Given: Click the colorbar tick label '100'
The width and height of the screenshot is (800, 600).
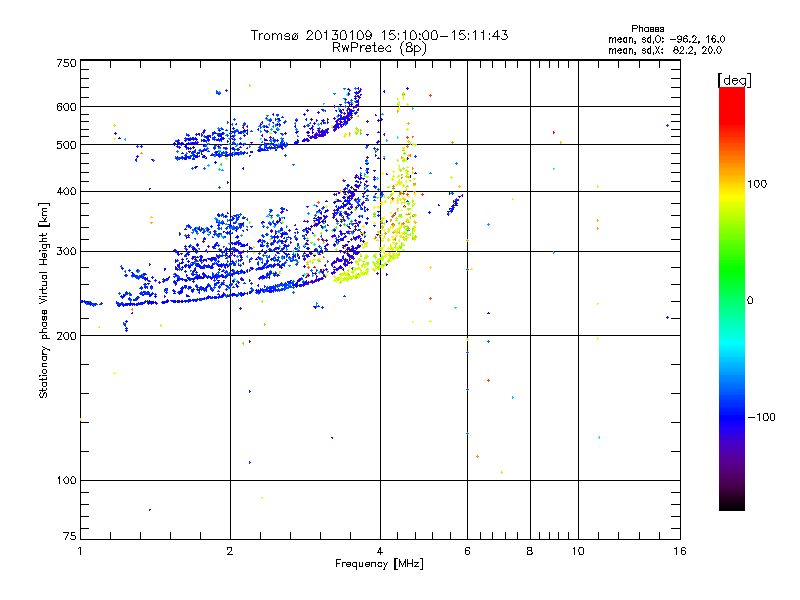Looking at the screenshot, I should click(757, 184).
